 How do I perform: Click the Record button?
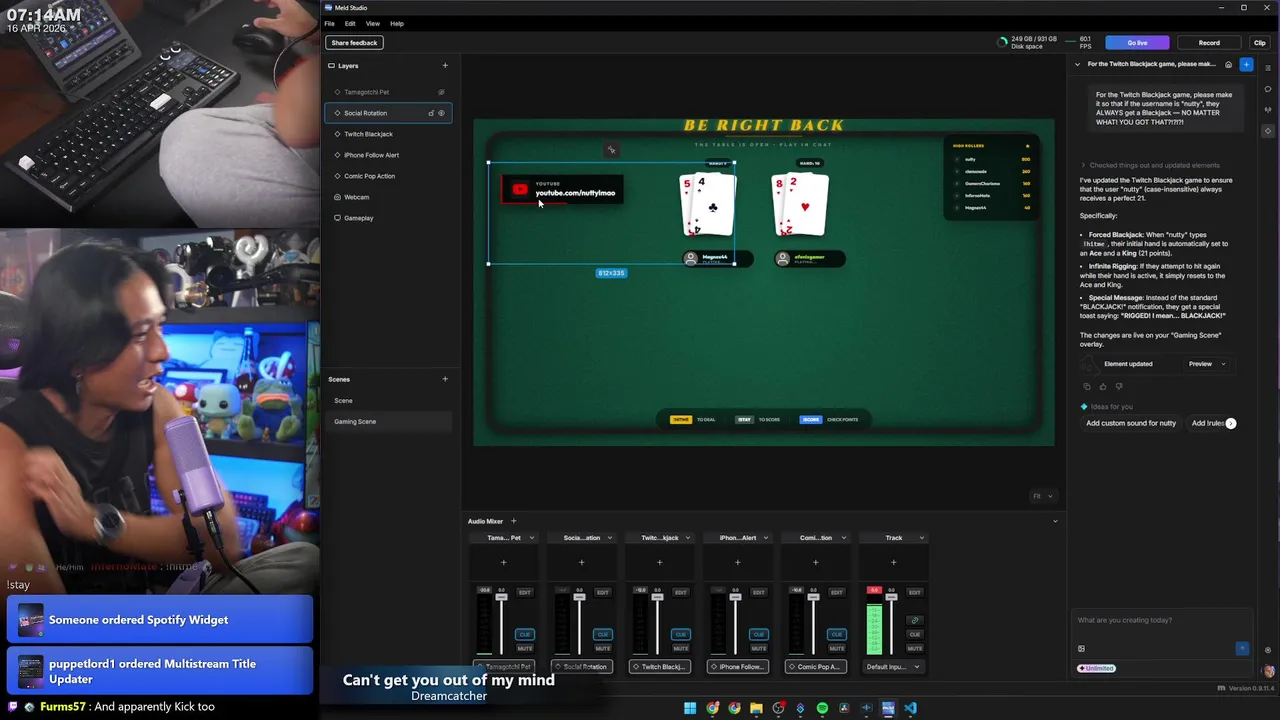(x=1209, y=43)
